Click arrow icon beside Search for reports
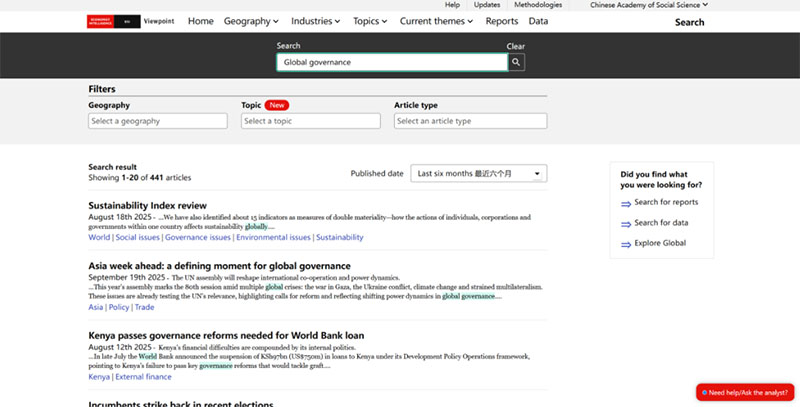 pos(626,203)
